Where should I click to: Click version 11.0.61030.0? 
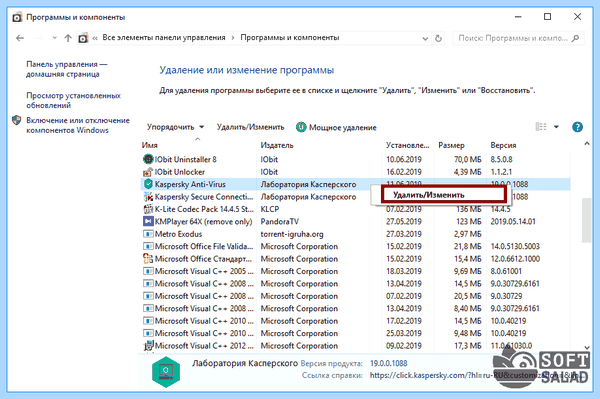coord(511,346)
